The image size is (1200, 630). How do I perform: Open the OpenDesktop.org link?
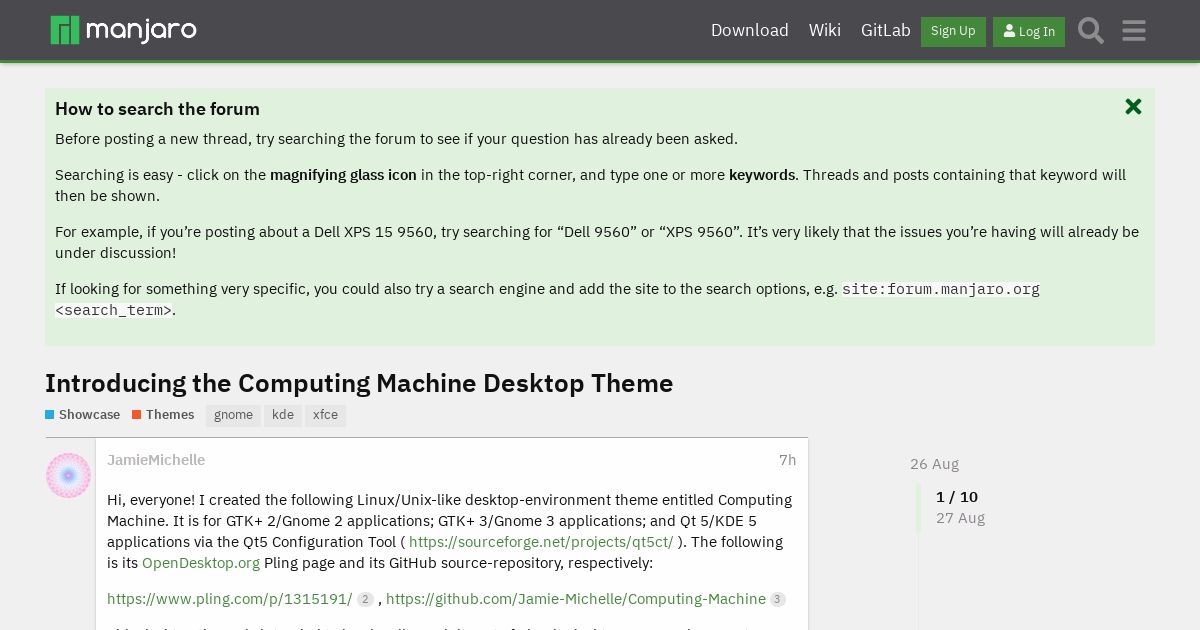201,563
